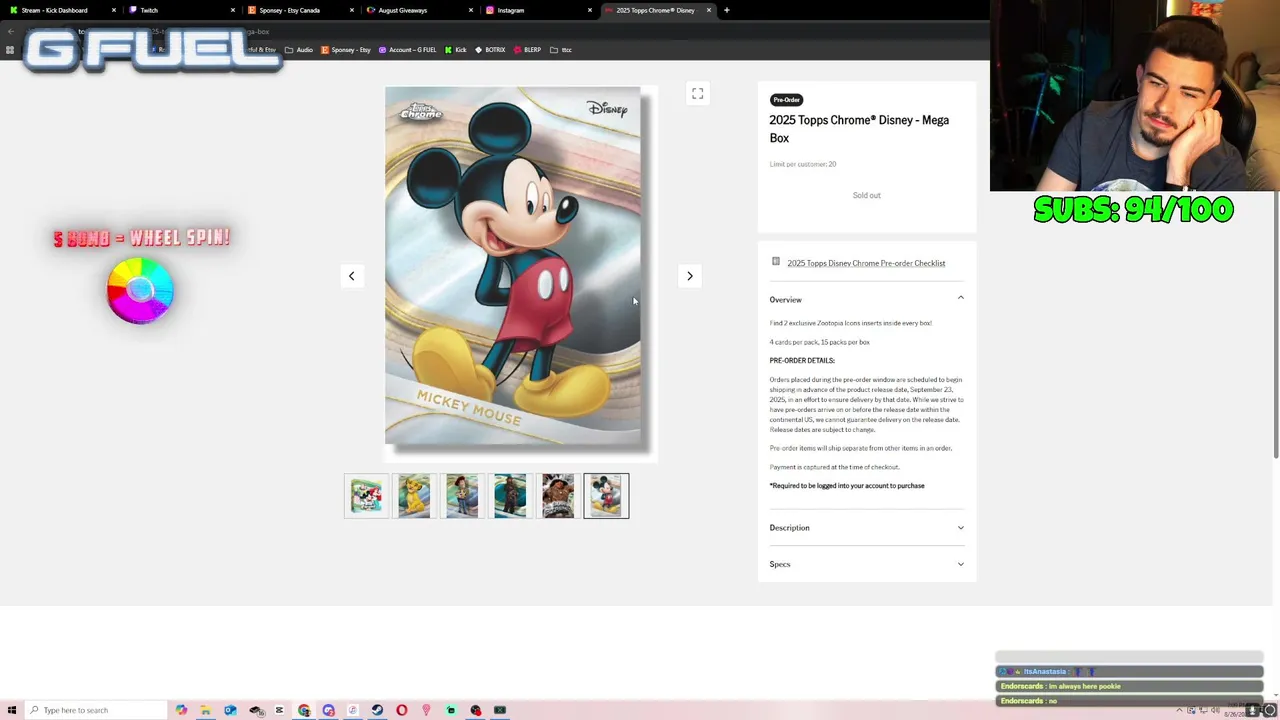
Task: Click the volume icon in system tray
Action: click(1215, 710)
